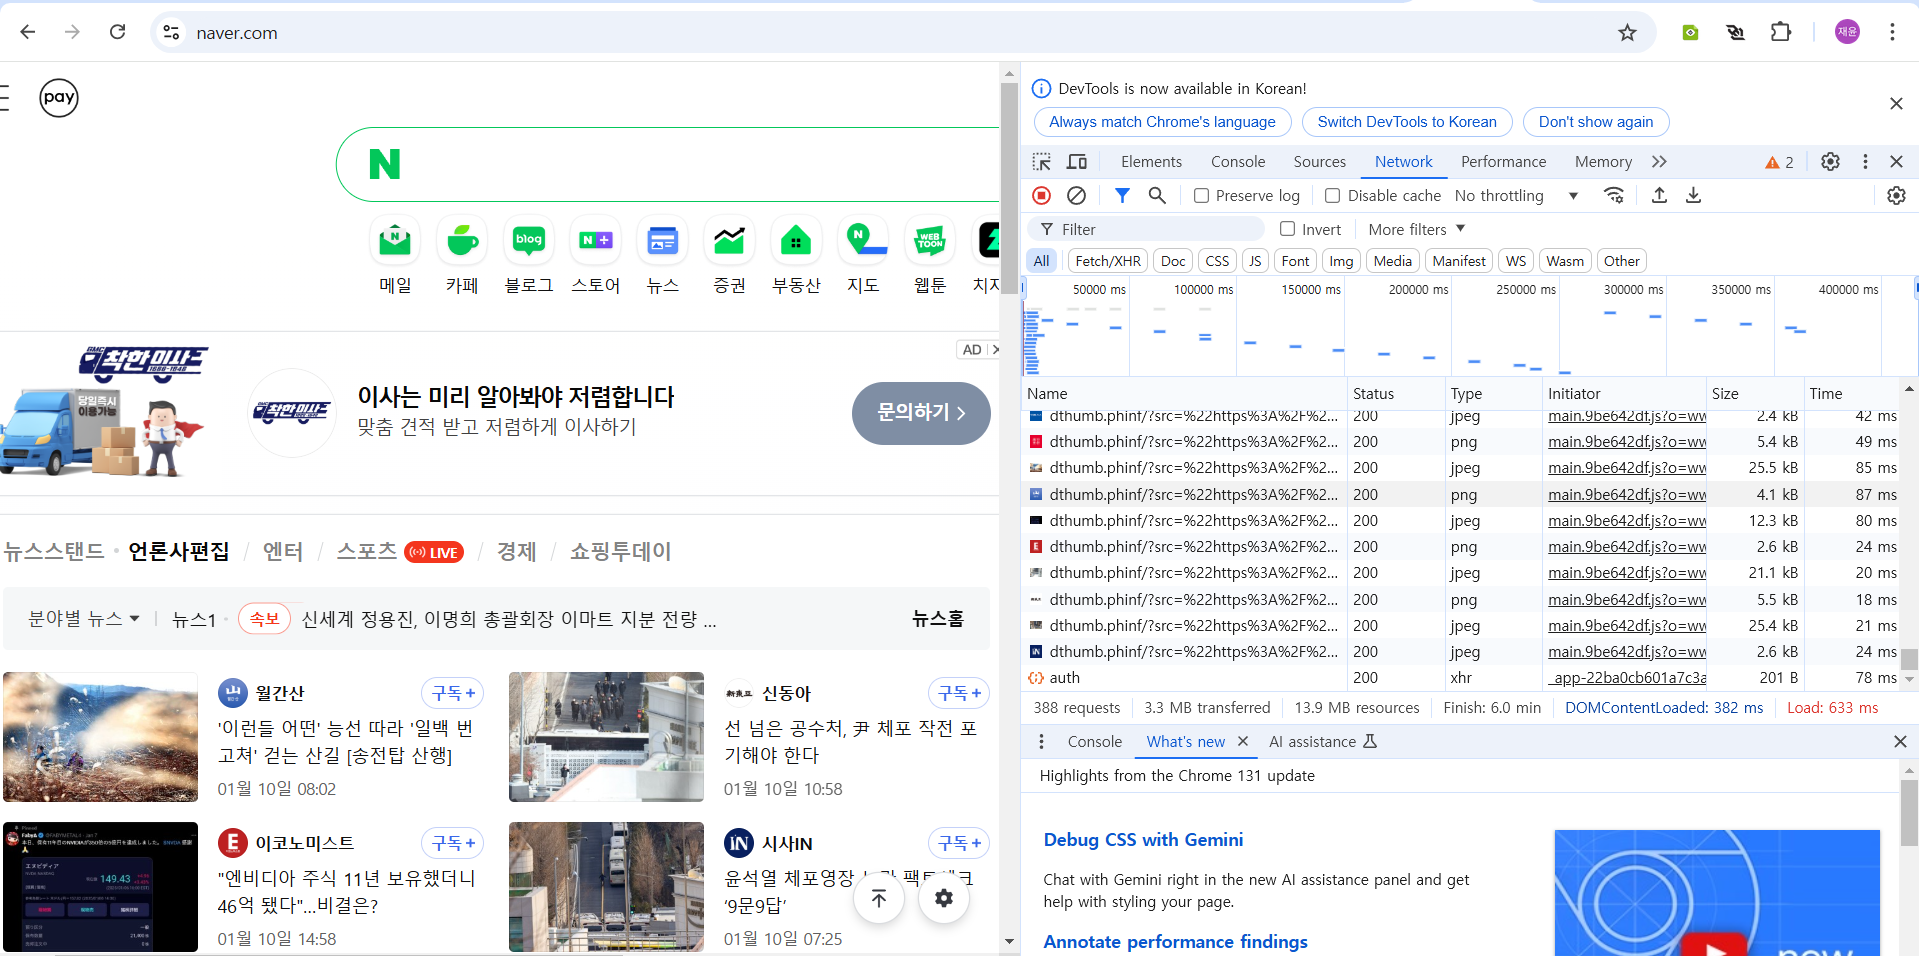The image size is (1919, 956).
Task: Open network search magnifier
Action: tap(1157, 196)
